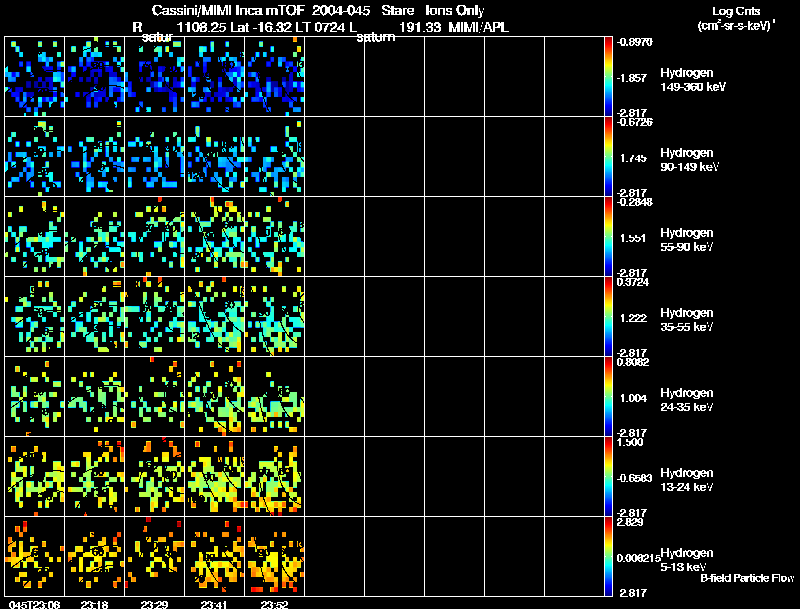Click the 23:29 time label
The image size is (800, 609).
155,604
